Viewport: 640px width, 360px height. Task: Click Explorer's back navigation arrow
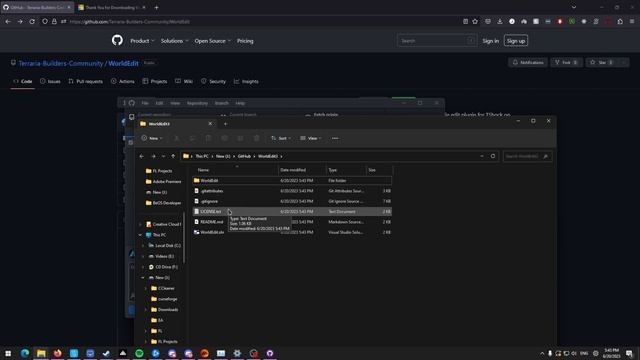pyautogui.click(x=142, y=156)
